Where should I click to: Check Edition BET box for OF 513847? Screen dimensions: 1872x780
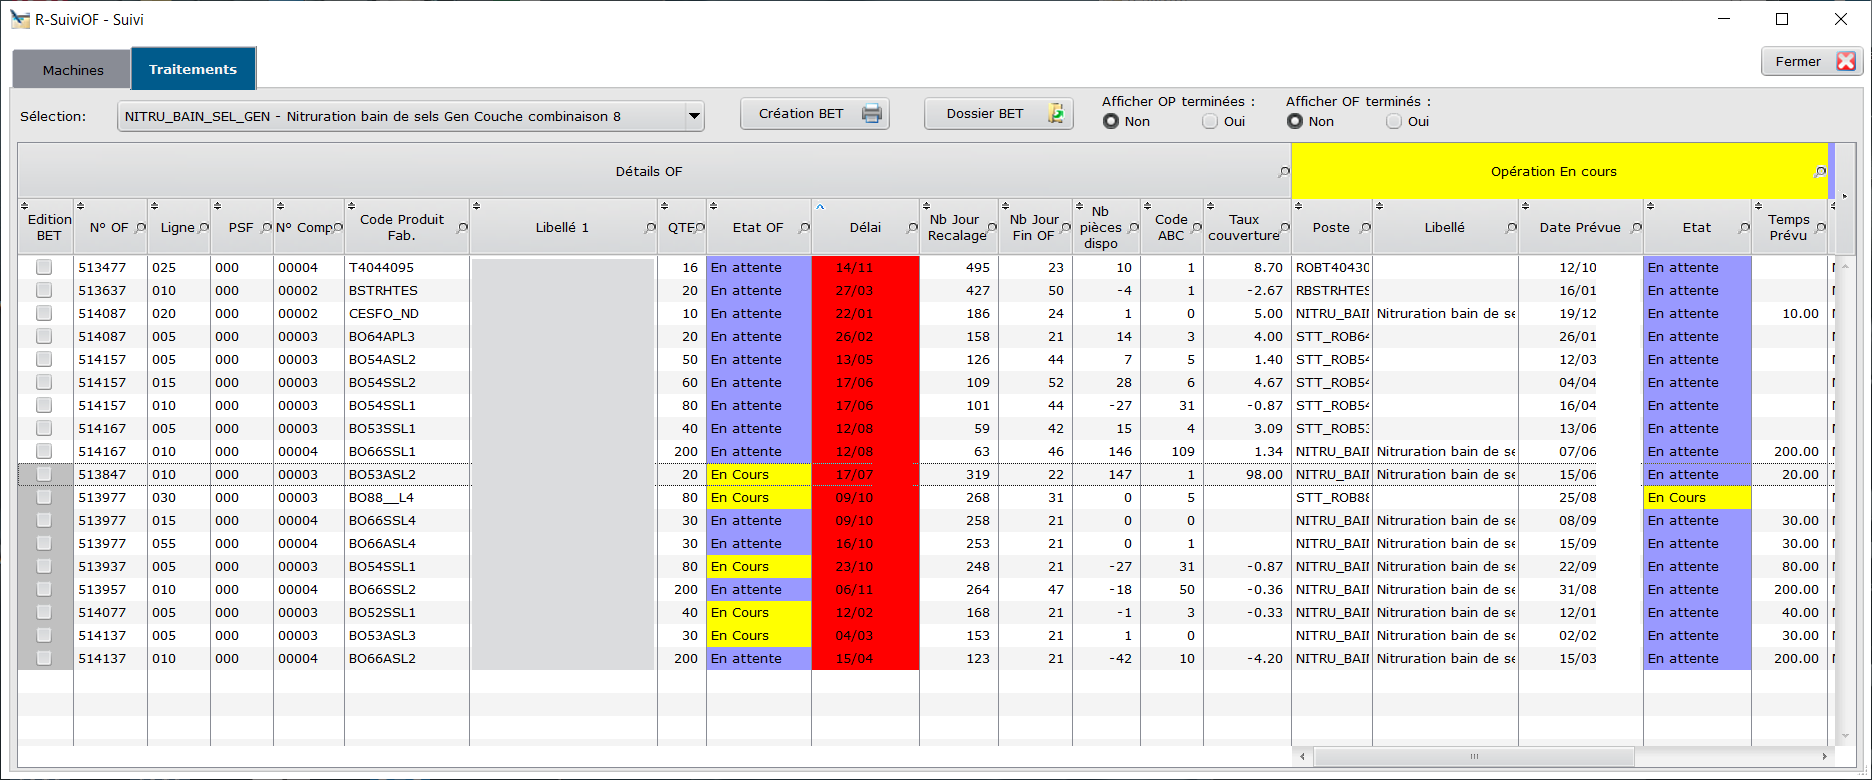coord(44,474)
